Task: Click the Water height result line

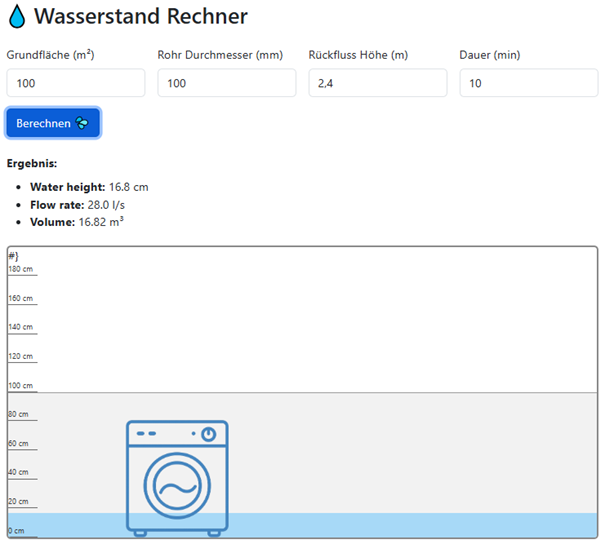Action: point(89,187)
